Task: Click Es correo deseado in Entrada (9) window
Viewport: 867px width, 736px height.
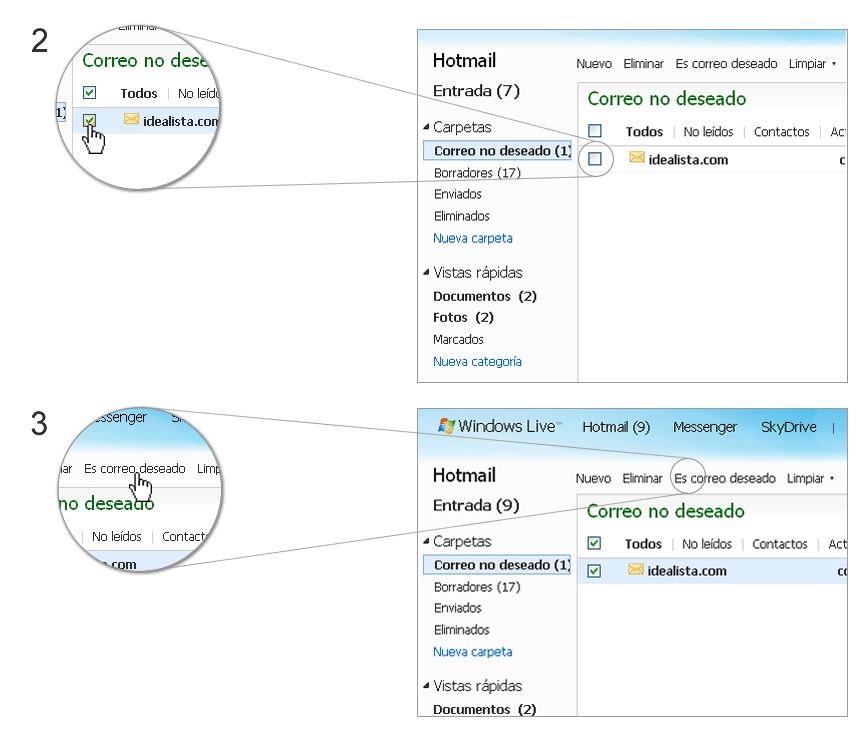Action: [725, 478]
